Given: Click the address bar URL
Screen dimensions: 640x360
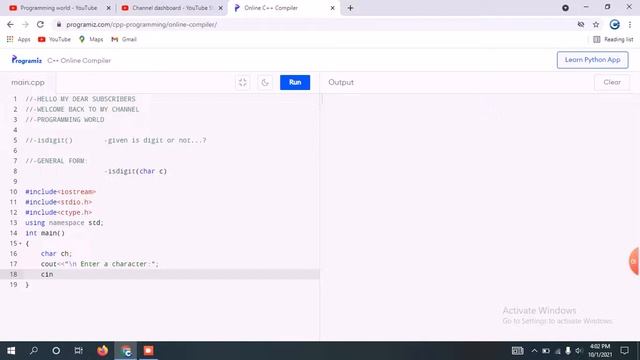Looking at the screenshot, I should (142, 24).
